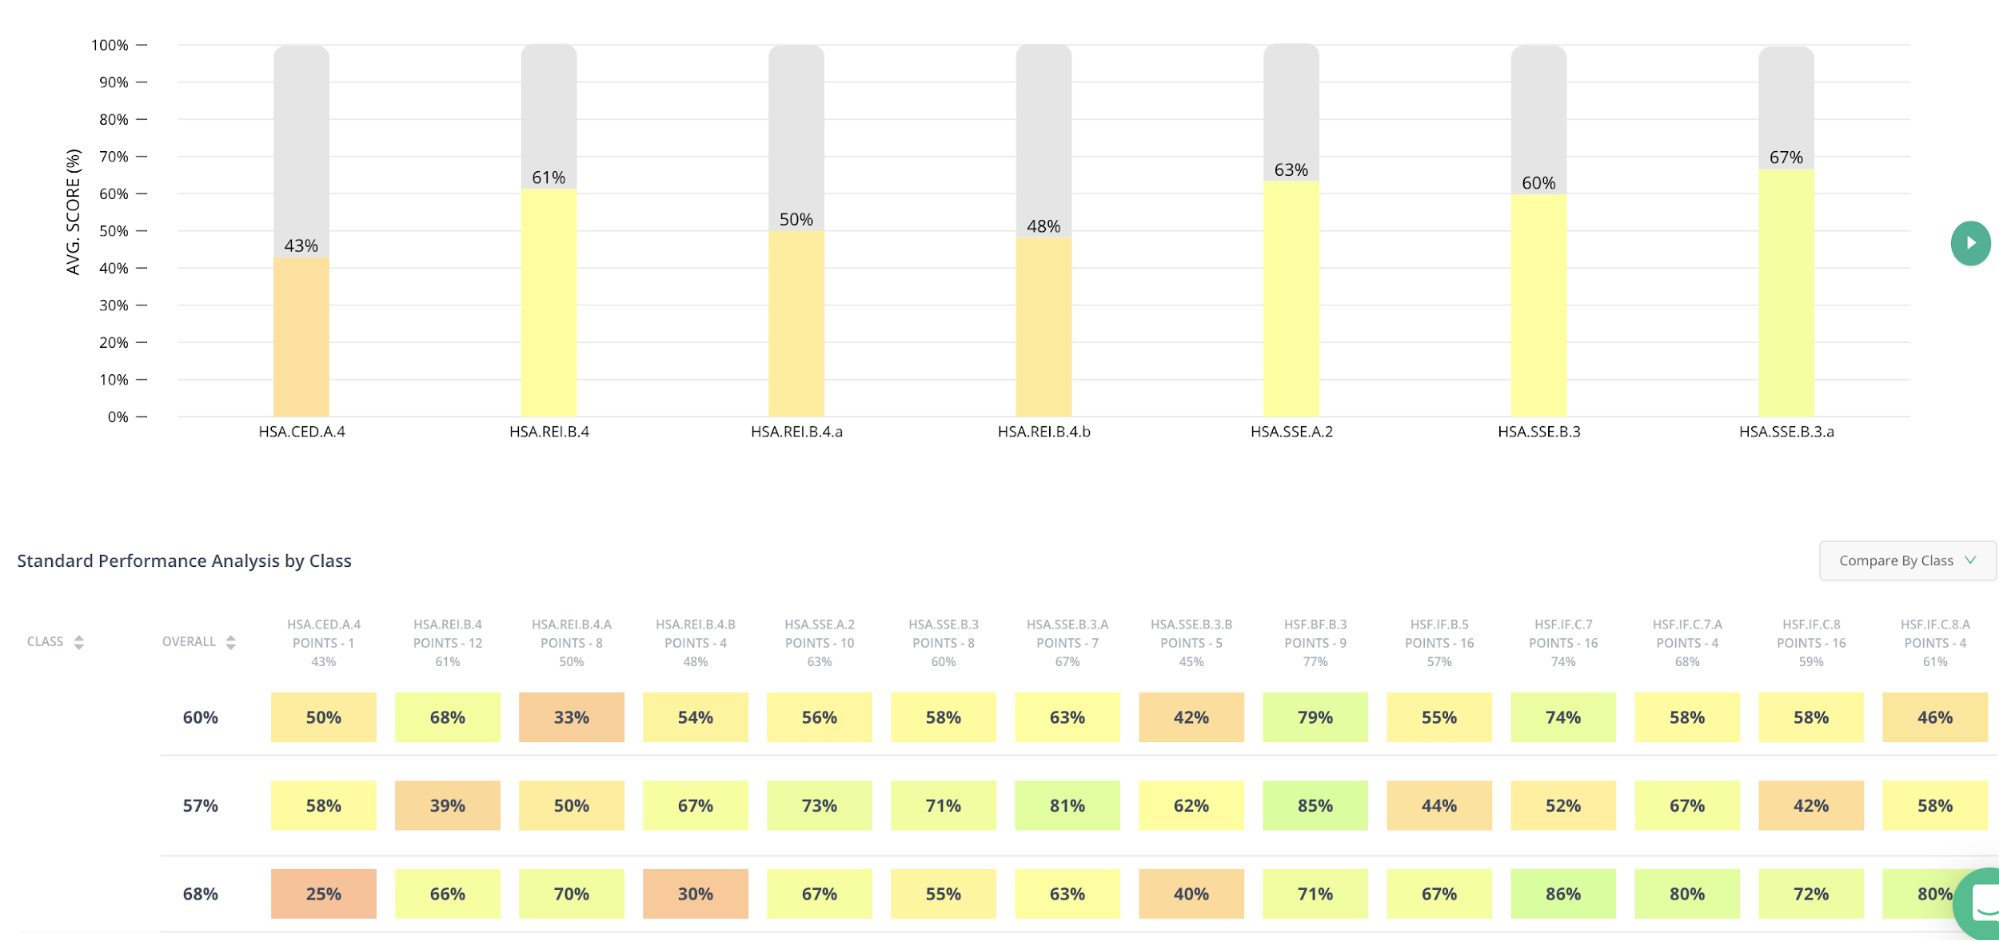Select the HSA.SSE.A.2 bar at 63%
The width and height of the screenshot is (1999, 941).
(x=1291, y=298)
